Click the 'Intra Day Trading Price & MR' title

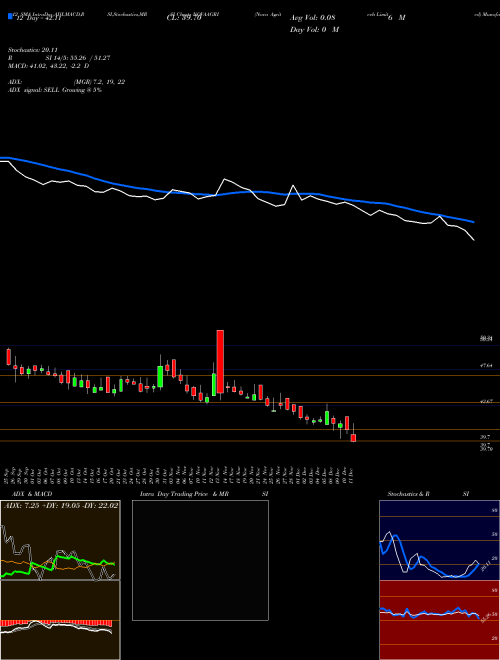pos(185,494)
